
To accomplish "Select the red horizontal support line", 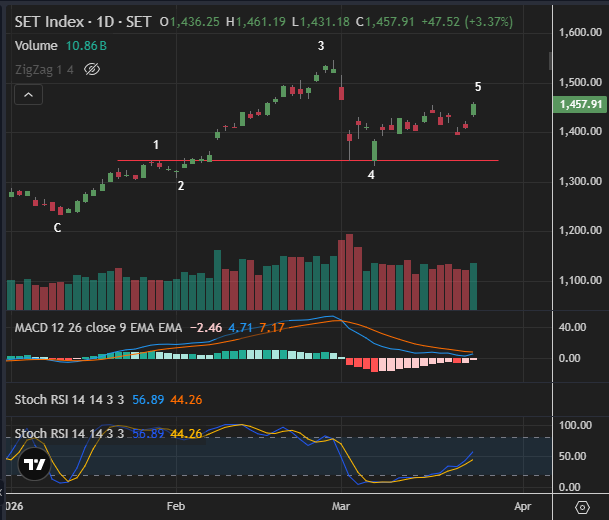I will [x=308, y=160].
